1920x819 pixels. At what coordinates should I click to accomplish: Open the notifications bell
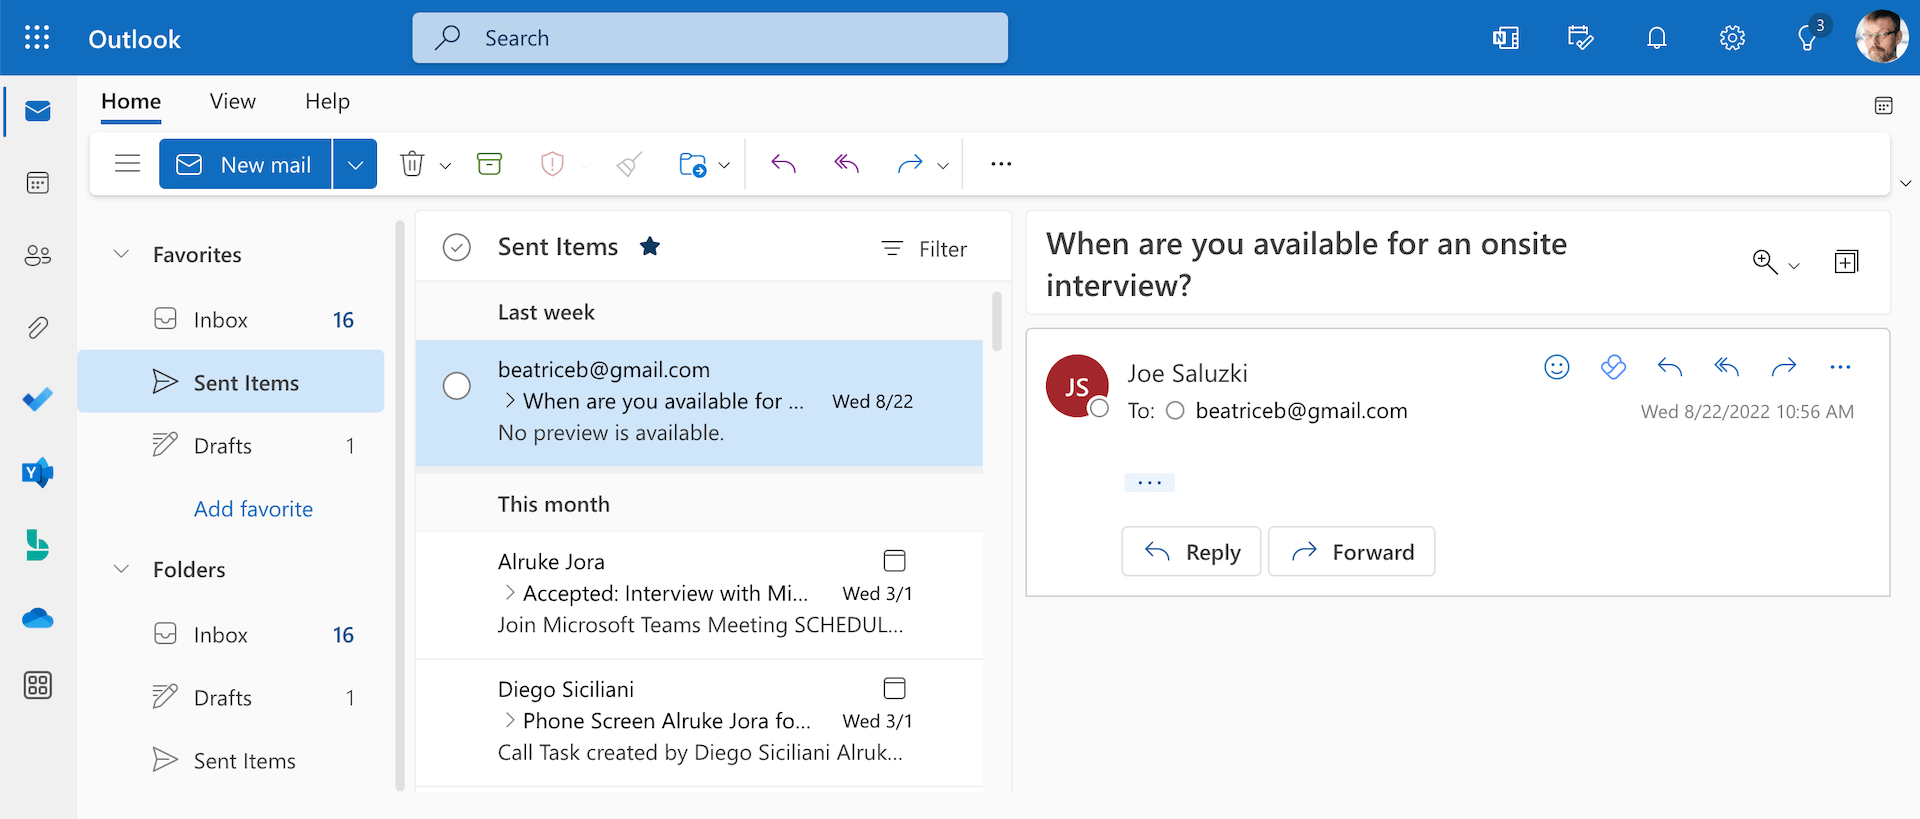[1657, 38]
